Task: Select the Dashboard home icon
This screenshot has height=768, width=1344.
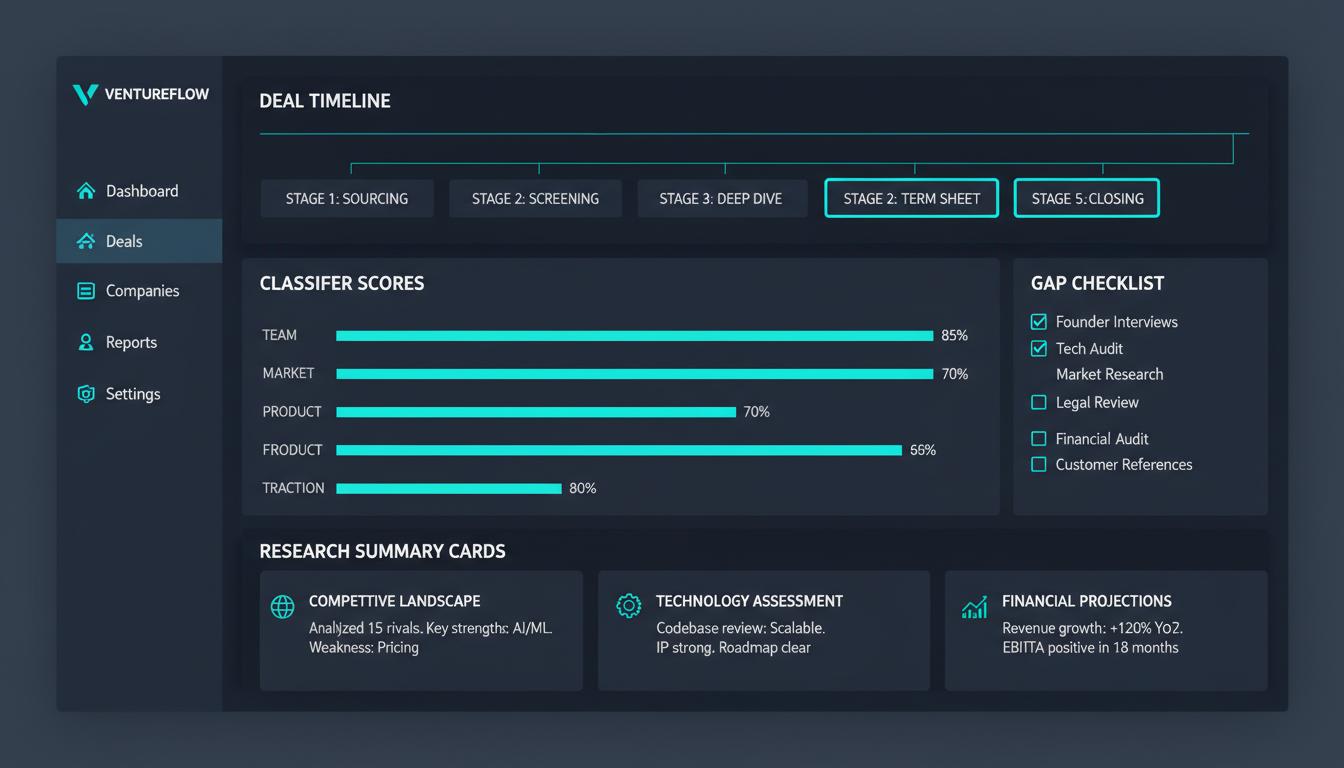Action: coord(85,190)
